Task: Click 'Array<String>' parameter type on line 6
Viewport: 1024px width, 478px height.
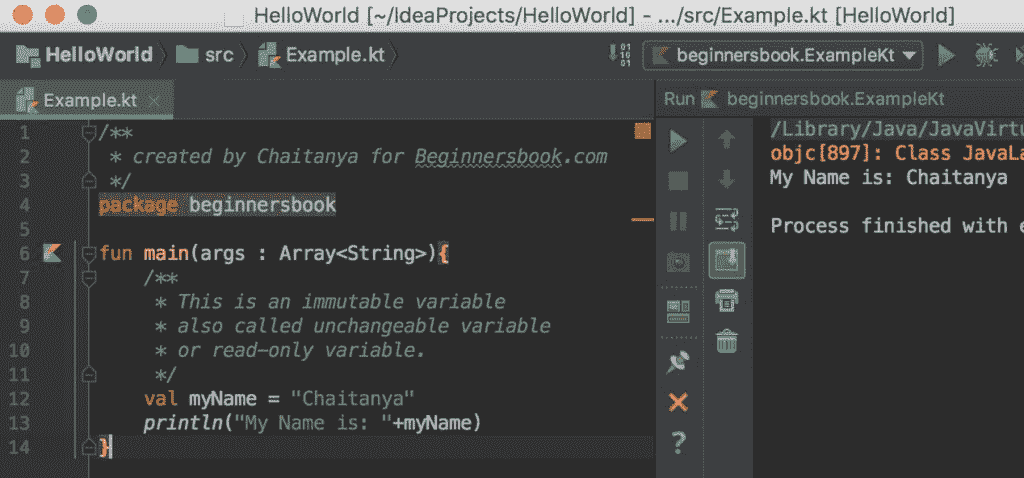Action: [x=353, y=253]
